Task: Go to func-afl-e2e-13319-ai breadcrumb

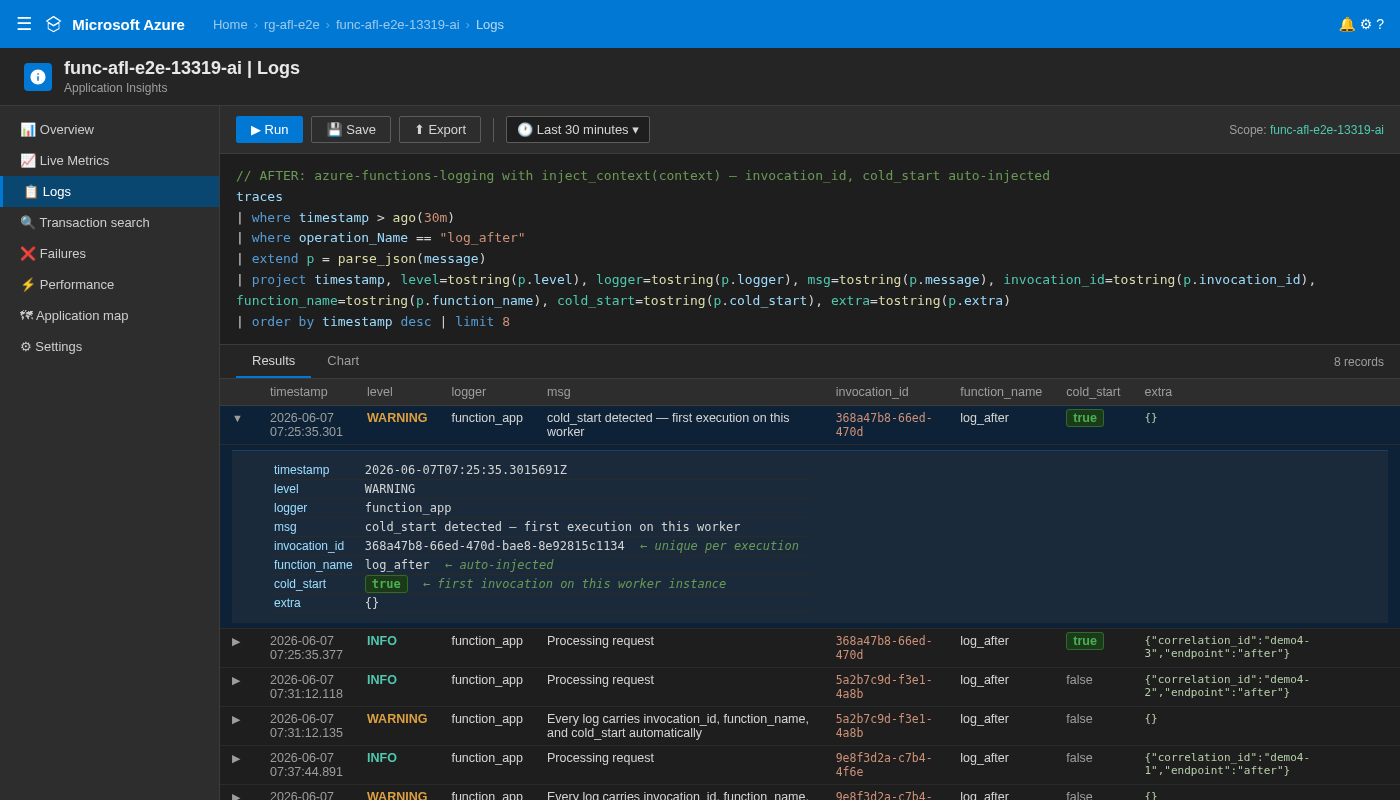Action: (x=398, y=24)
